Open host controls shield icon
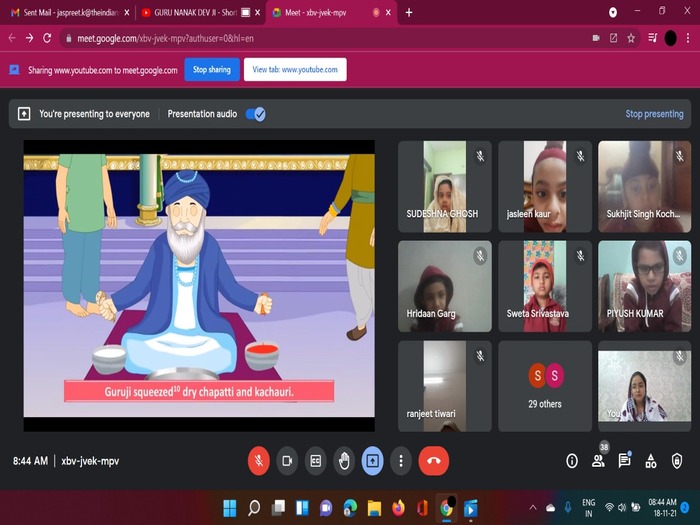The image size is (700, 525). pyautogui.click(x=677, y=461)
